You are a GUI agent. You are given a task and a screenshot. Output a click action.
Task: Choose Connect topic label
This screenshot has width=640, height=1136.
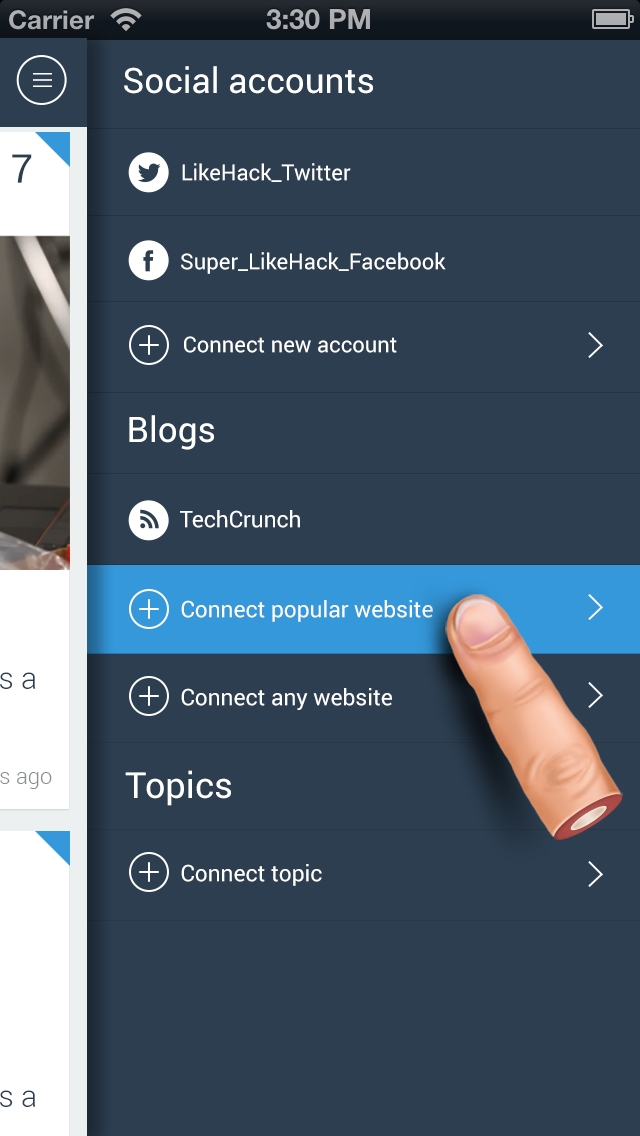251,874
